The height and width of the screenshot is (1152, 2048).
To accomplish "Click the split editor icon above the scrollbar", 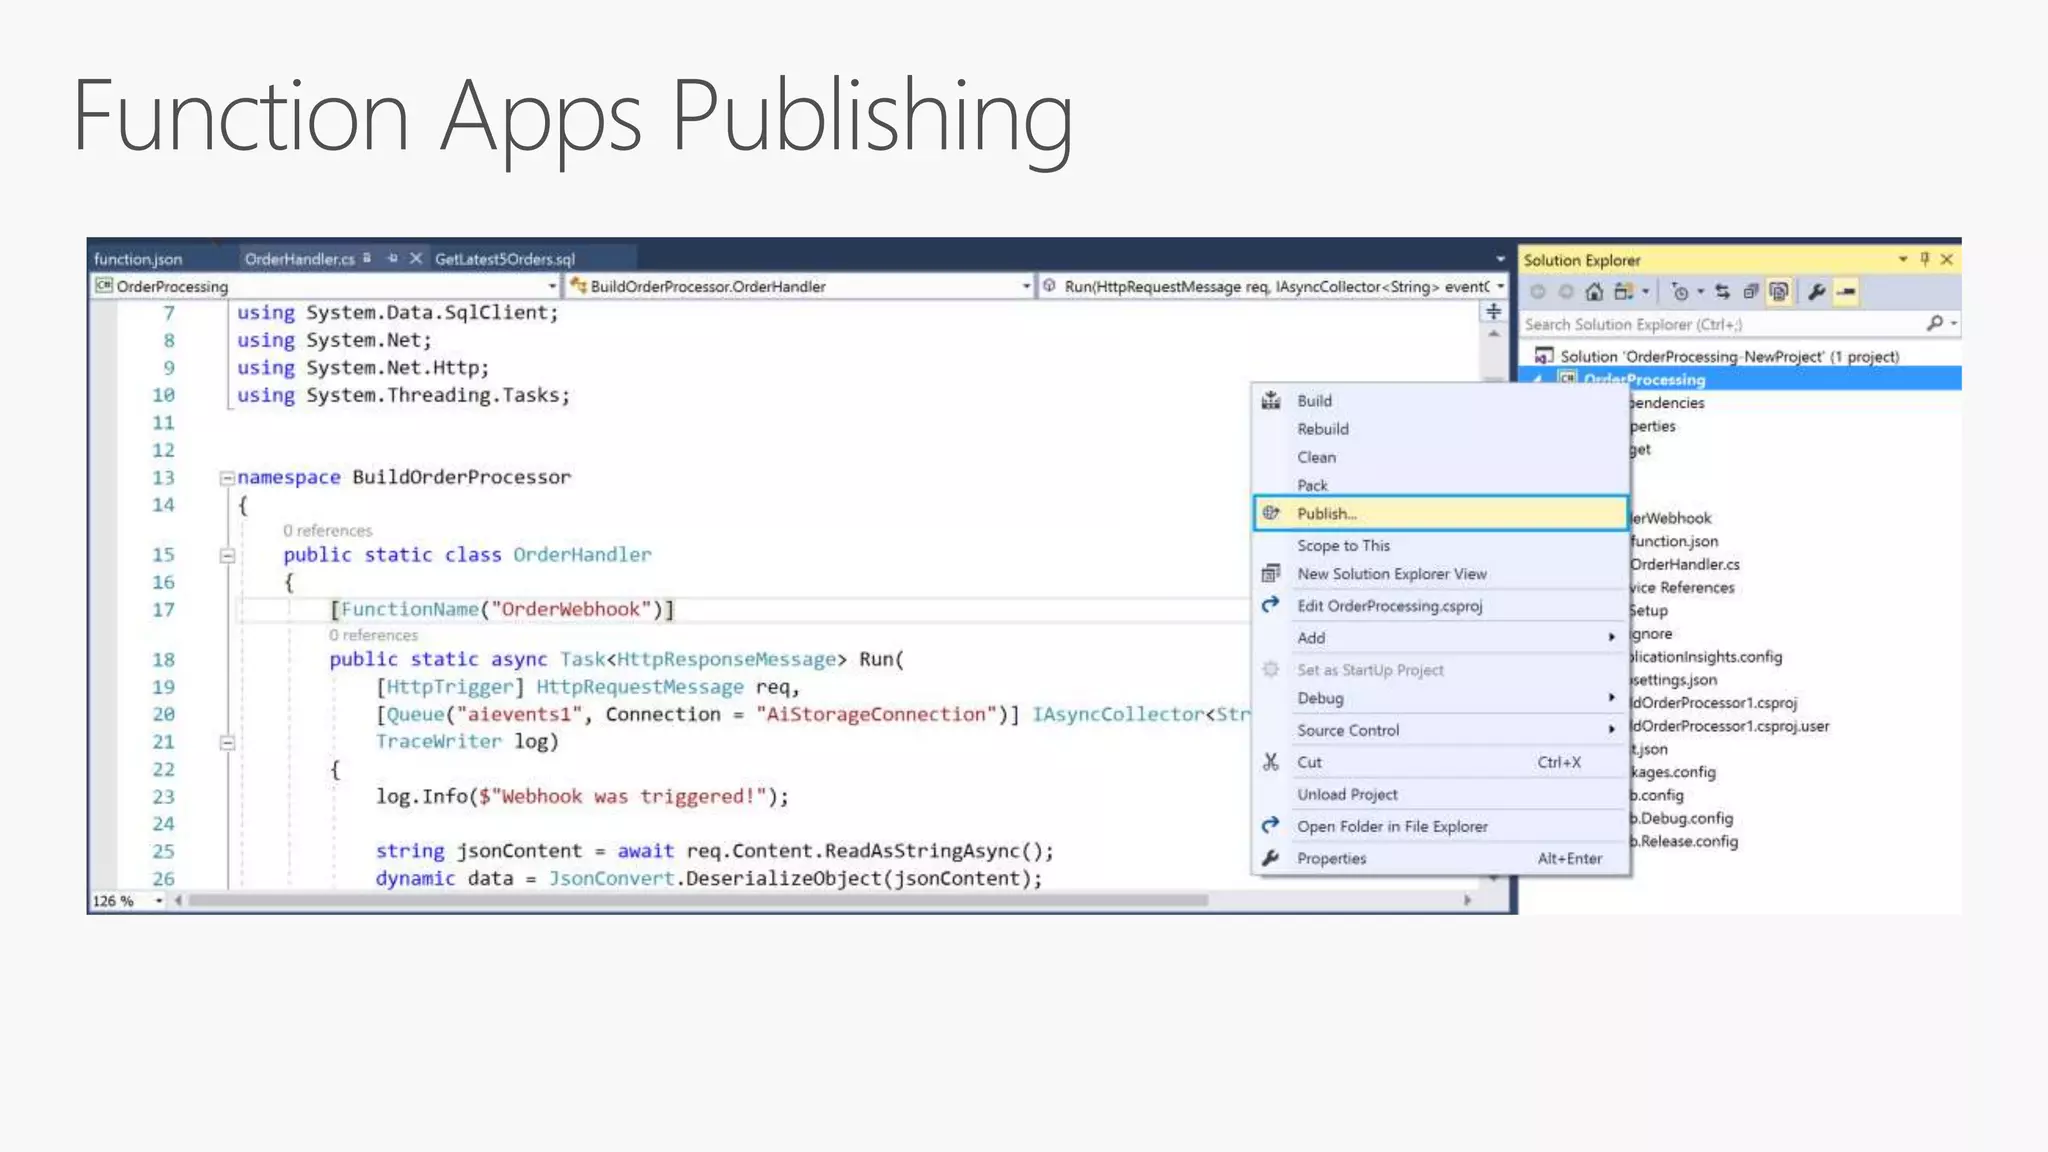I will [1493, 312].
